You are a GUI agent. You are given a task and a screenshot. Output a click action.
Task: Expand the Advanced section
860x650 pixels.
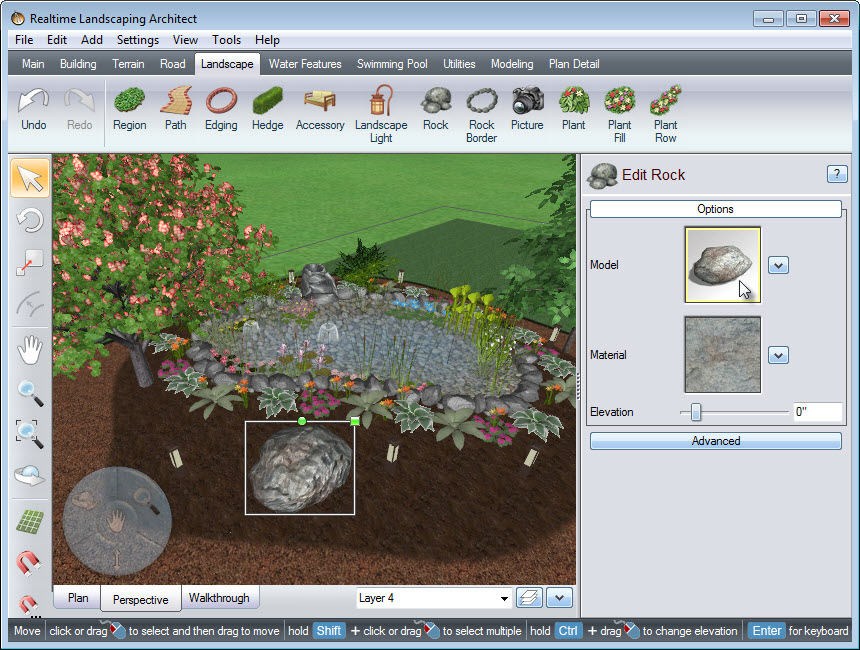point(715,441)
